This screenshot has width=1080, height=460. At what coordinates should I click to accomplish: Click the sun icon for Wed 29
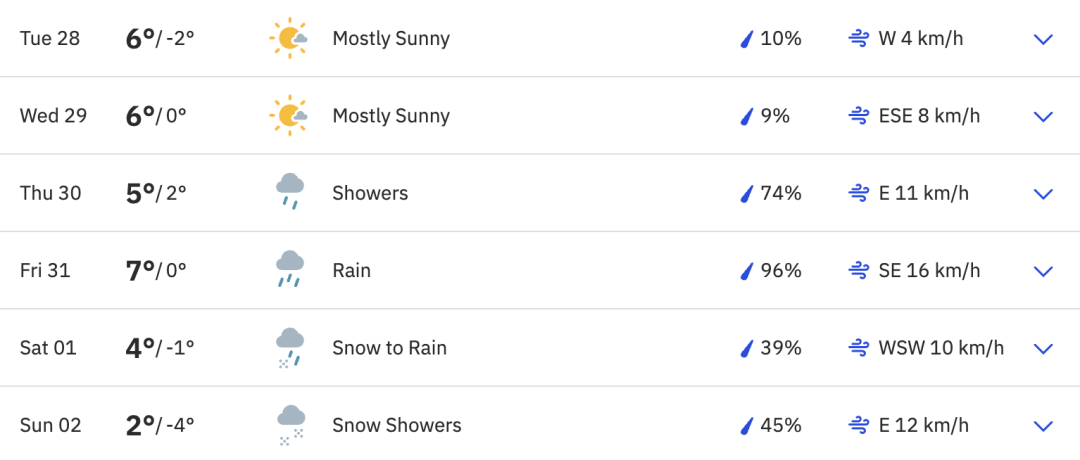click(x=289, y=116)
